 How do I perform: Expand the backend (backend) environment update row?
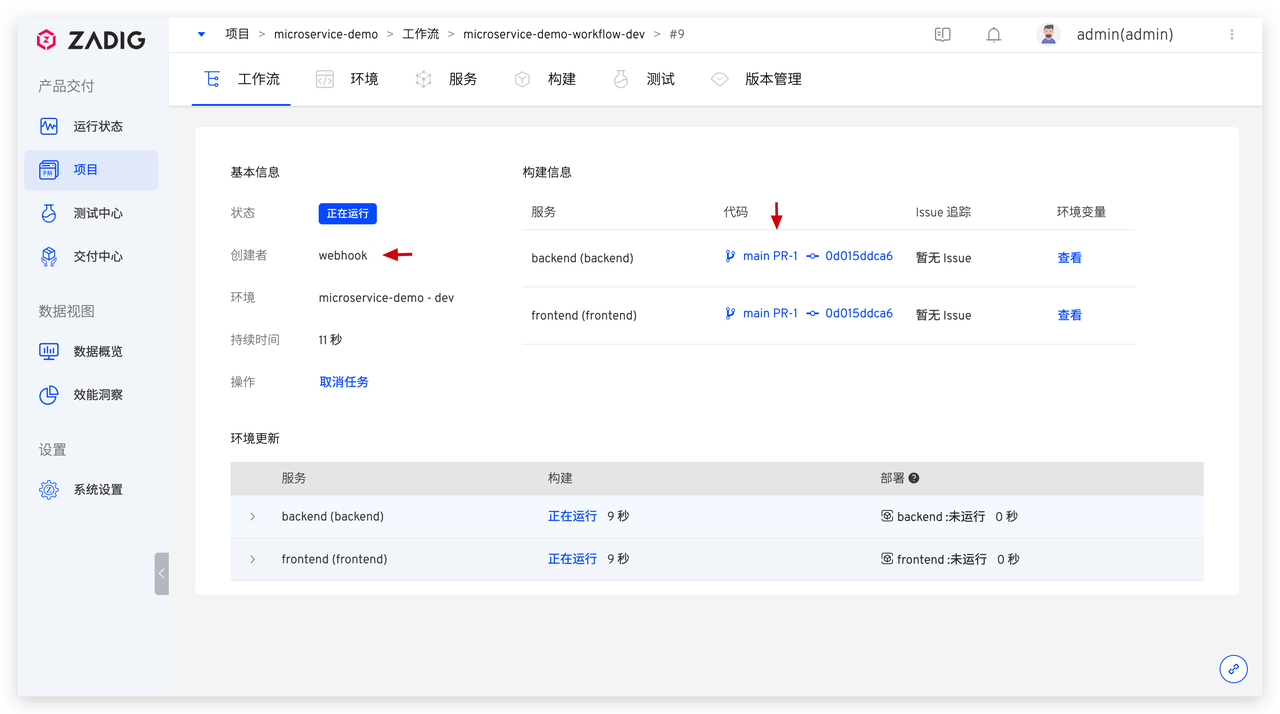click(253, 517)
